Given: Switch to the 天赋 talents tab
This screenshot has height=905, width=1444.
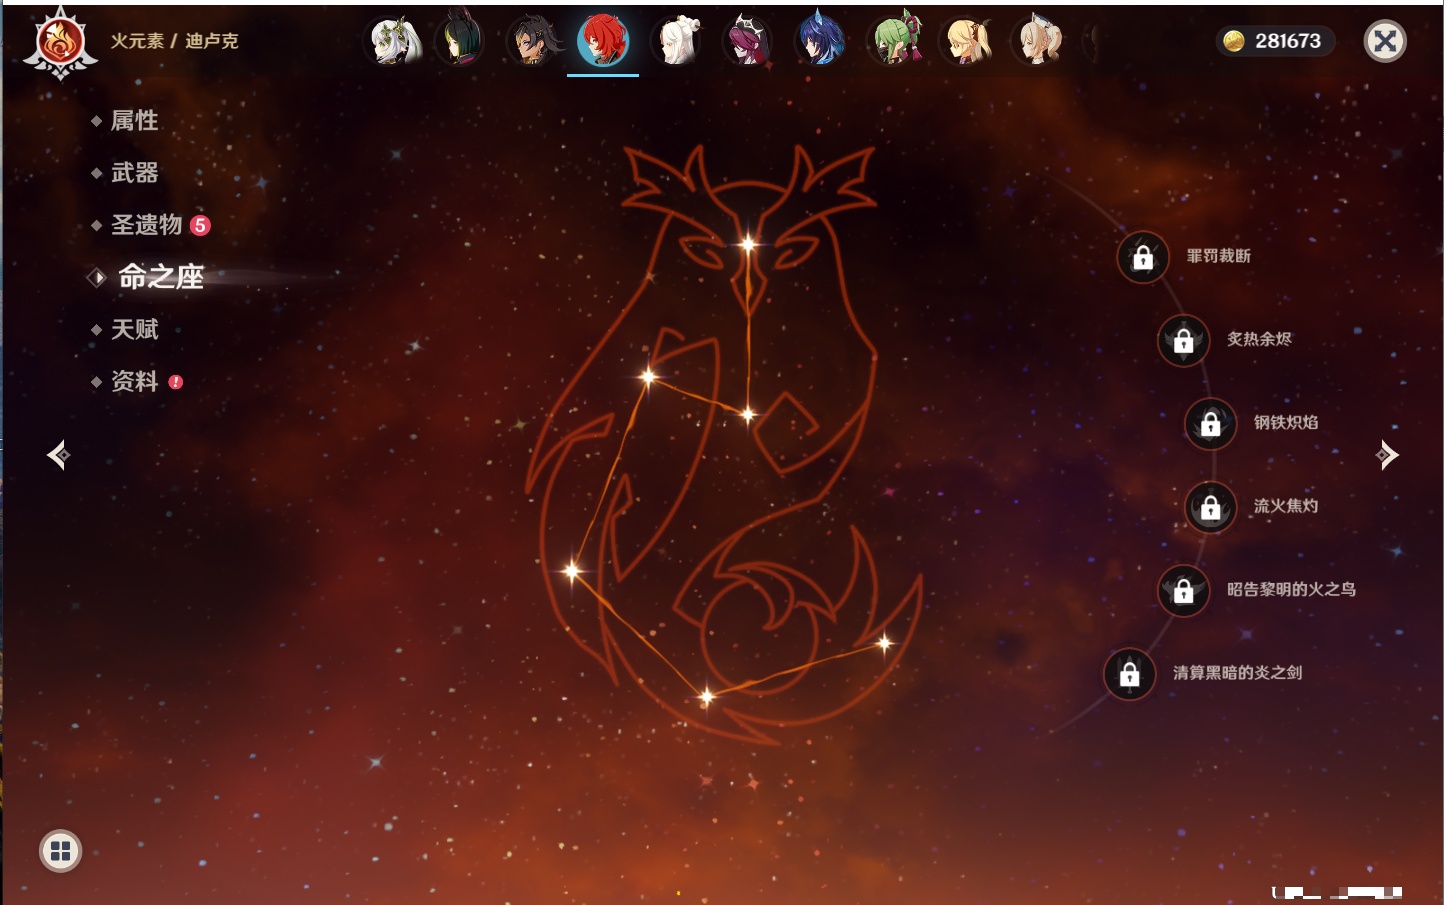Looking at the screenshot, I should (134, 329).
